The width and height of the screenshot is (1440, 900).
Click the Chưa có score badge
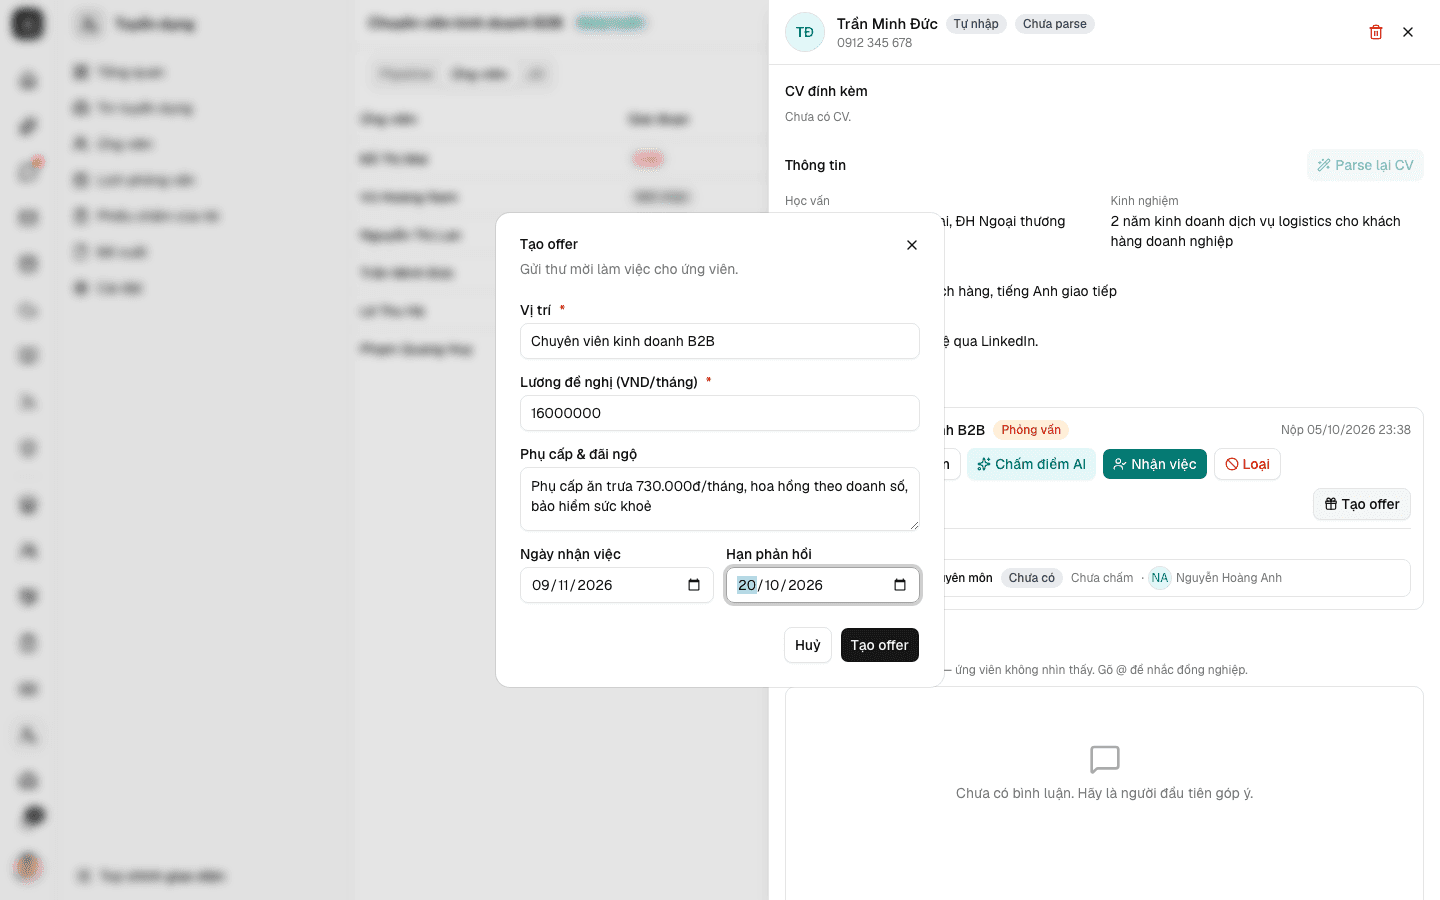pyautogui.click(x=1032, y=578)
